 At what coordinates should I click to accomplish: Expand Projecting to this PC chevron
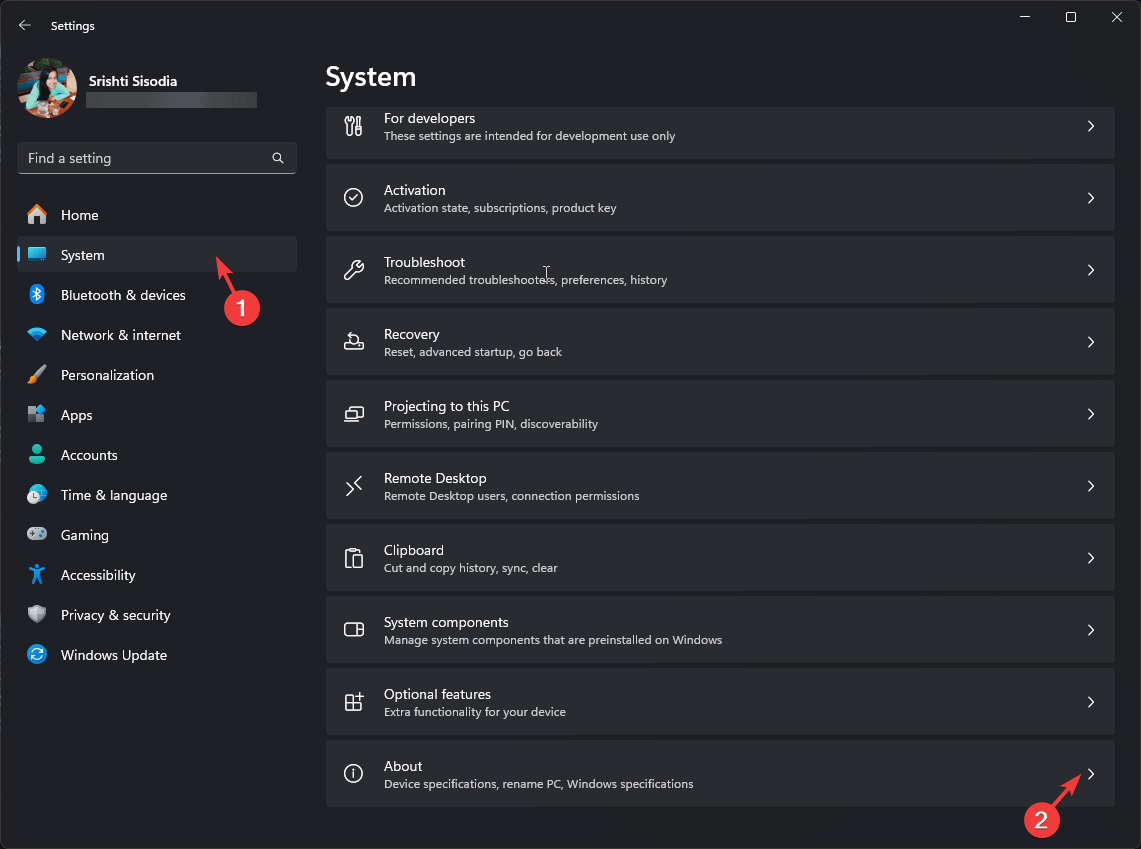point(1091,414)
